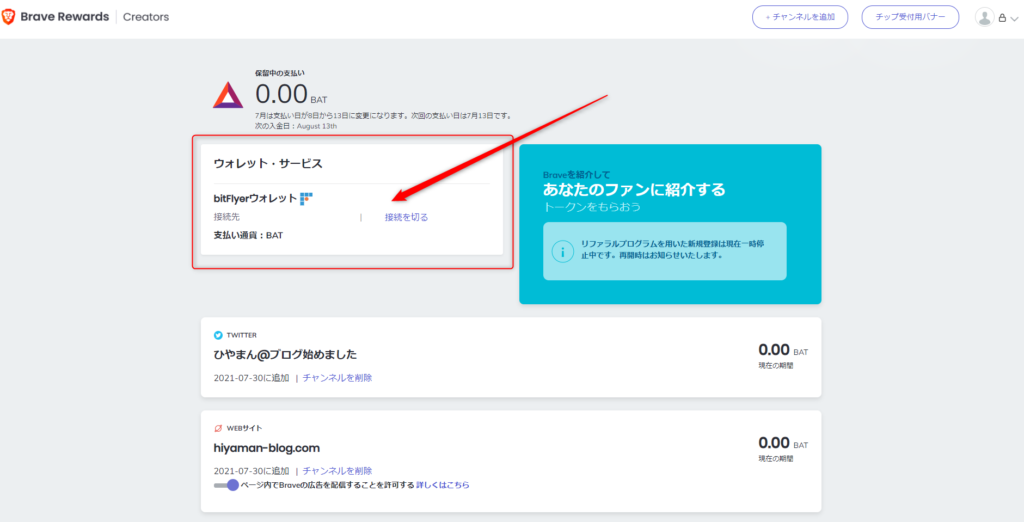Click the ひやまん@ブログ始めました channel name
Image resolution: width=1024 pixels, height=522 pixels.
[285, 354]
